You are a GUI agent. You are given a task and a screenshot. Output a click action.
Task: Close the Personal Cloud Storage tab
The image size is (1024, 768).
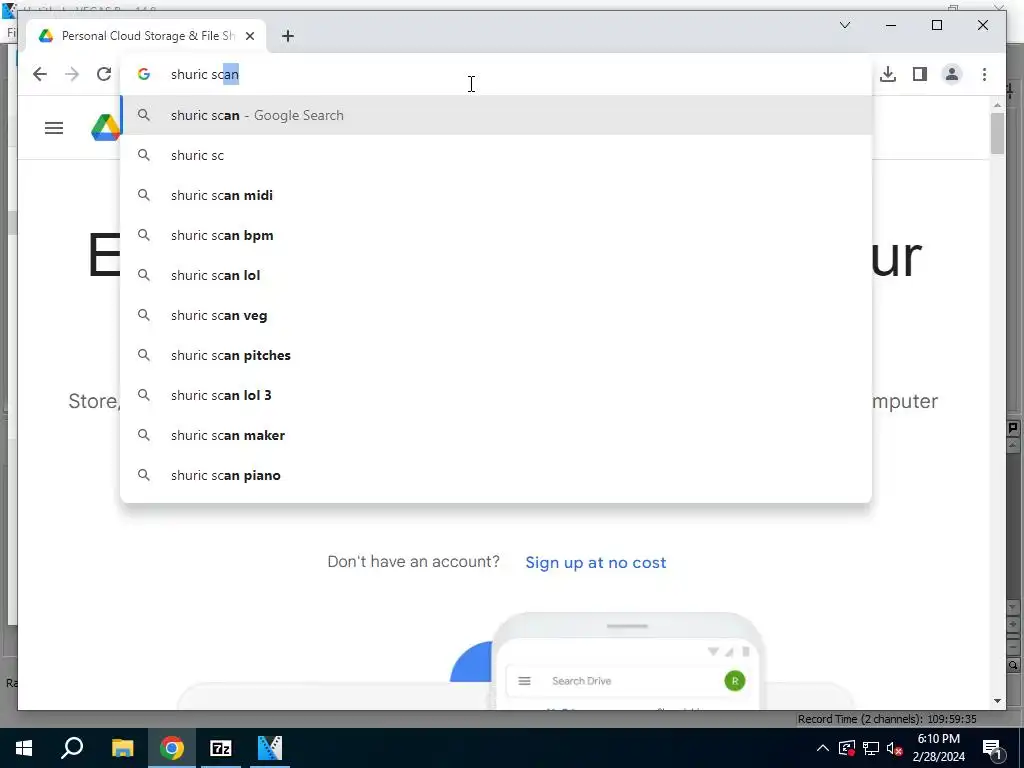[249, 36]
